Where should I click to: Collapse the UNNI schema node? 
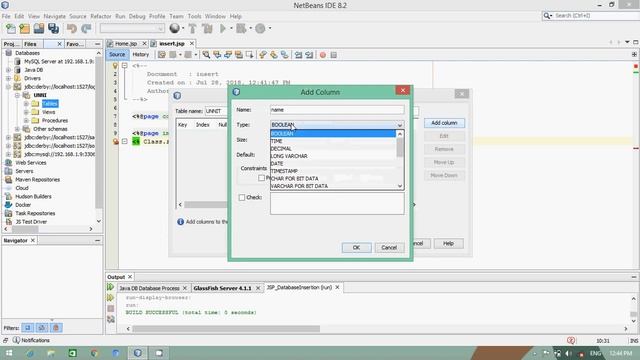click(x=17, y=95)
